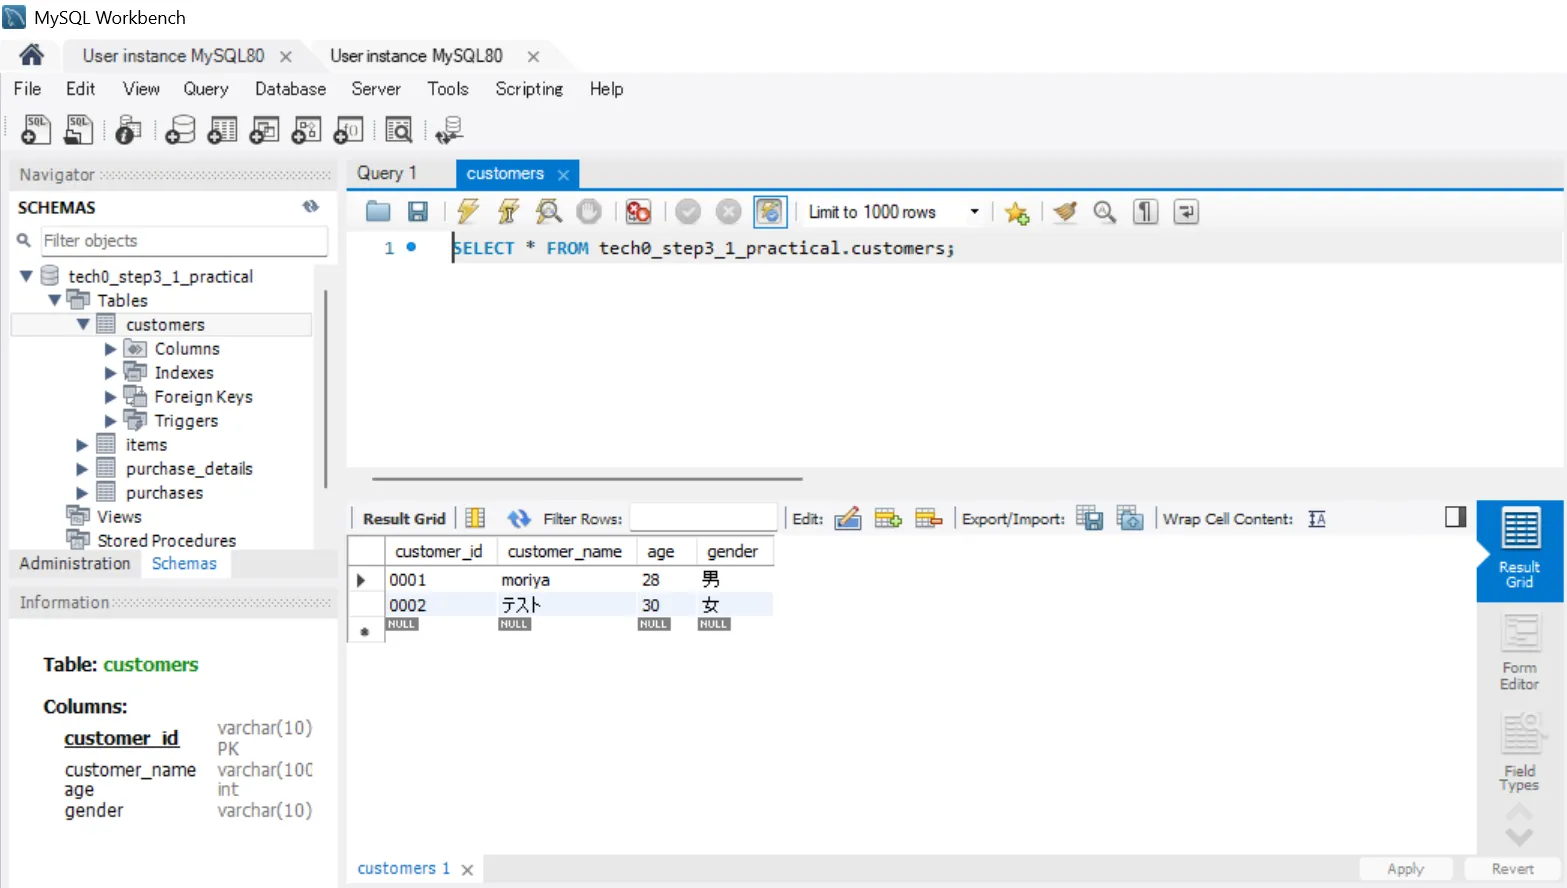
Task: Expand the items table
Action: tap(82, 445)
